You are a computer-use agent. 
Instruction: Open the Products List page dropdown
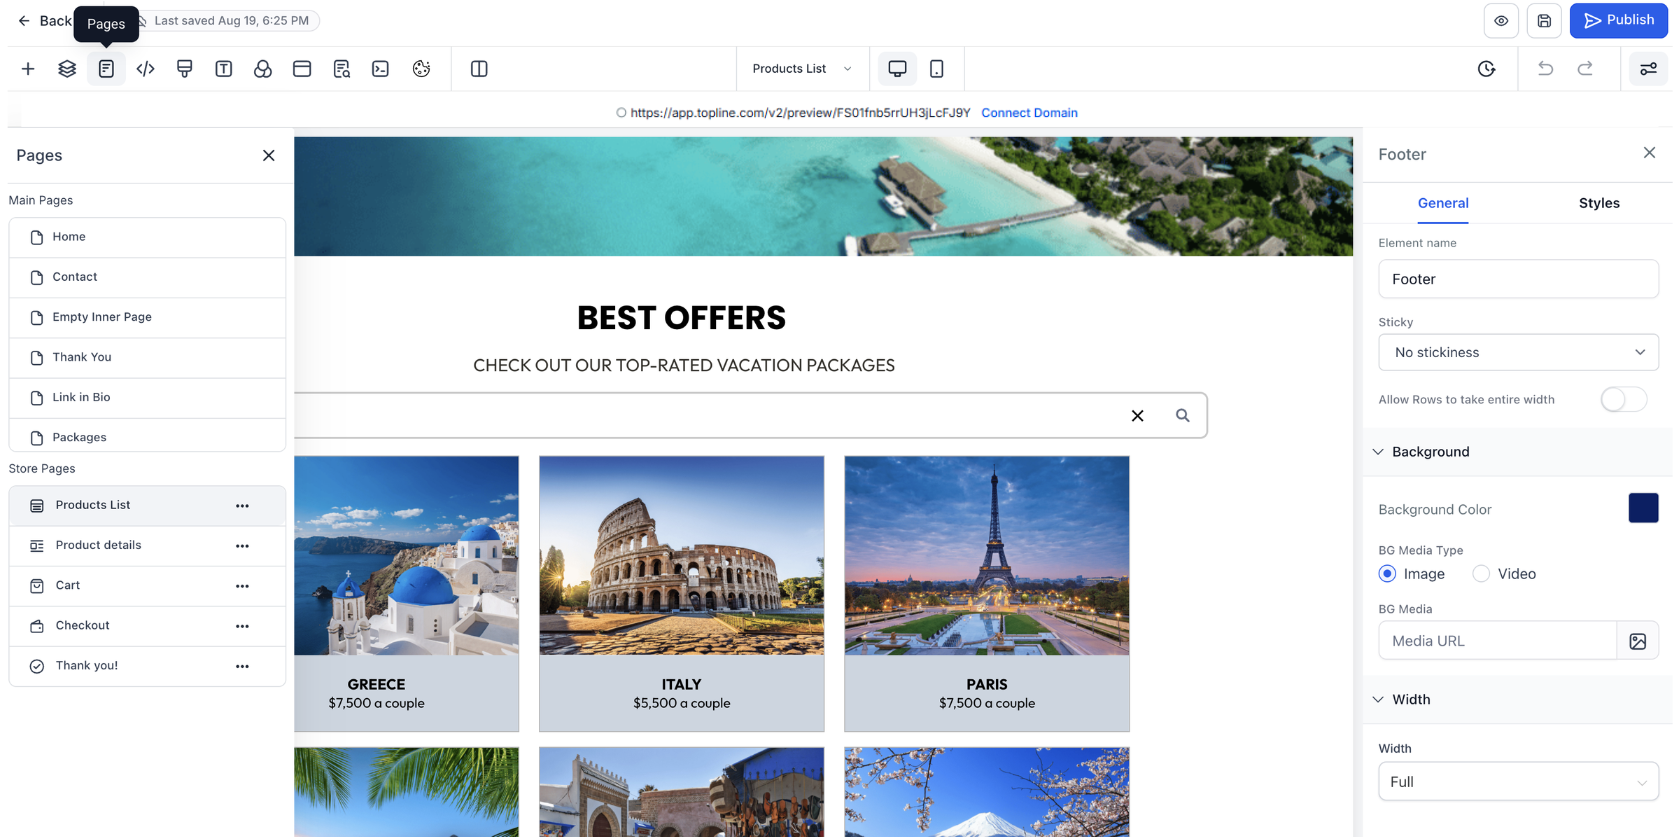[x=802, y=69]
